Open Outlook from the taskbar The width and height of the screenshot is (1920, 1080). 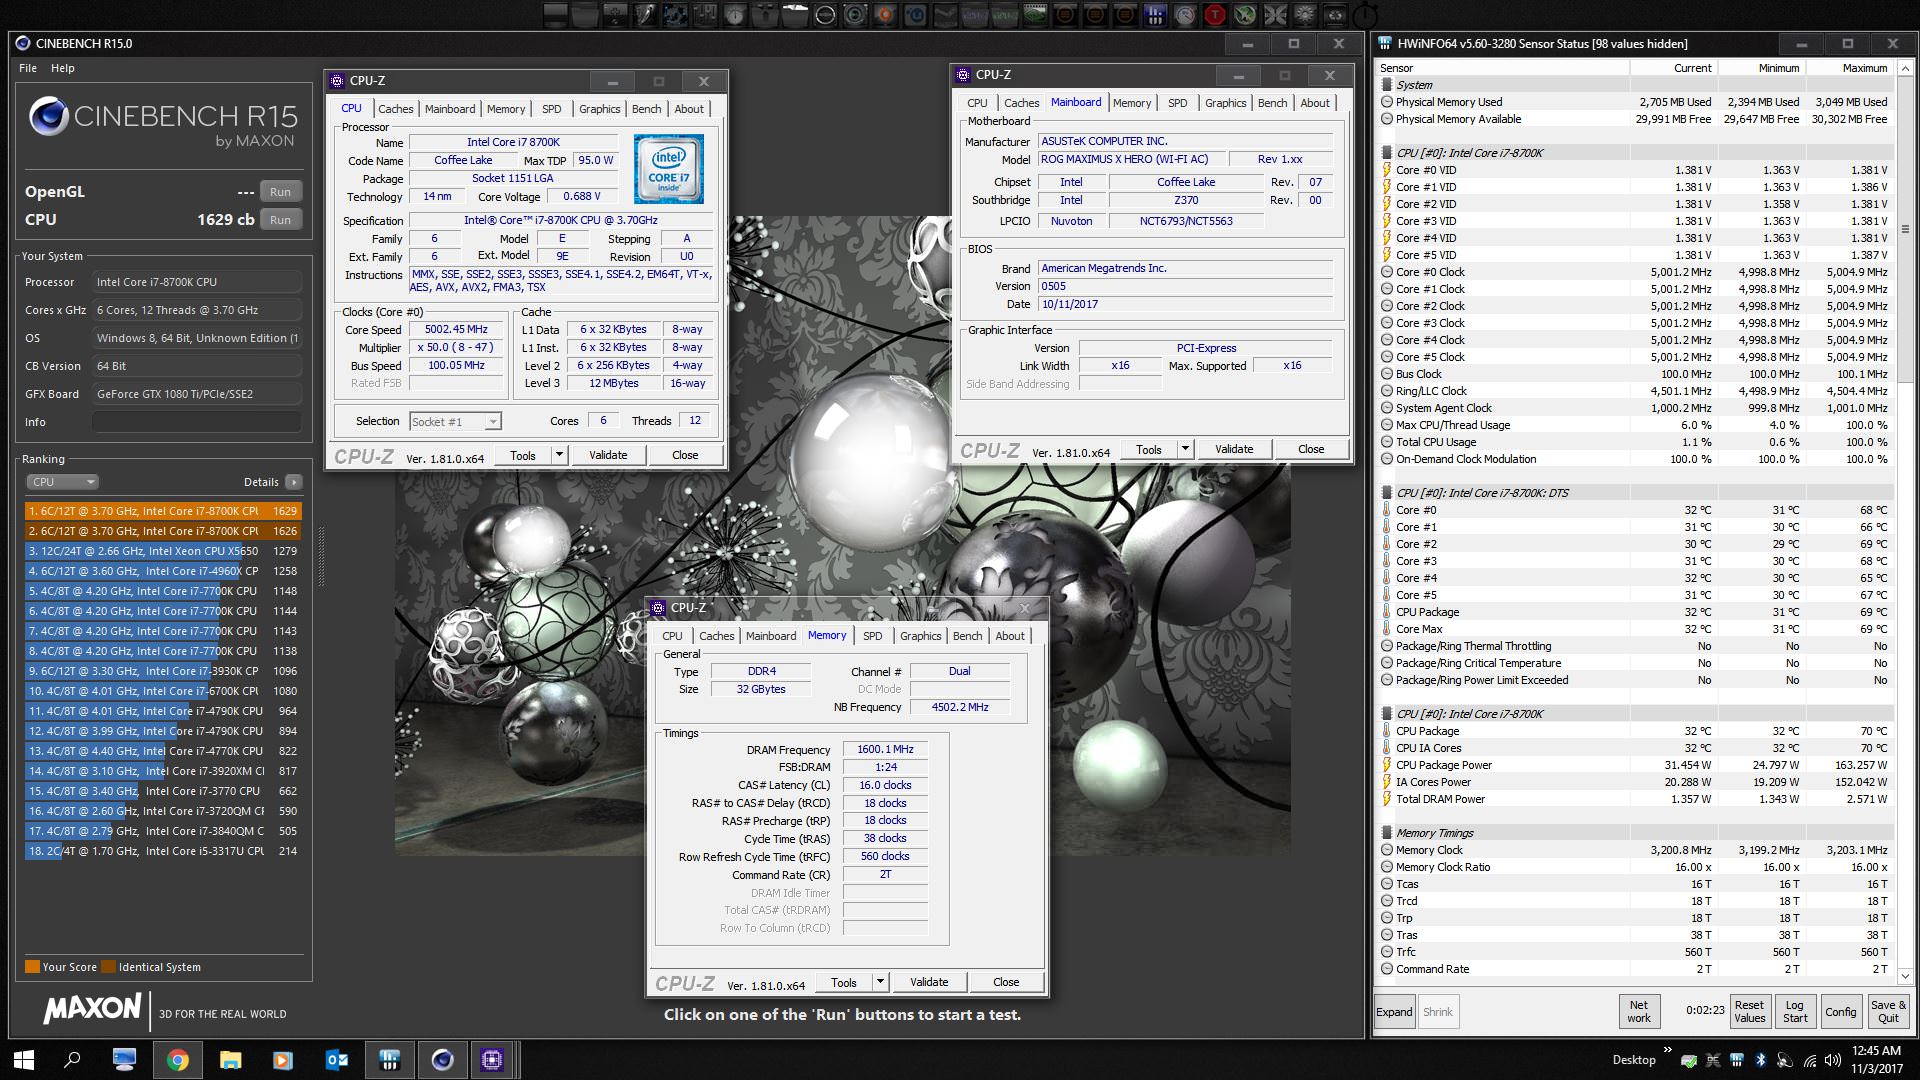click(x=336, y=1060)
